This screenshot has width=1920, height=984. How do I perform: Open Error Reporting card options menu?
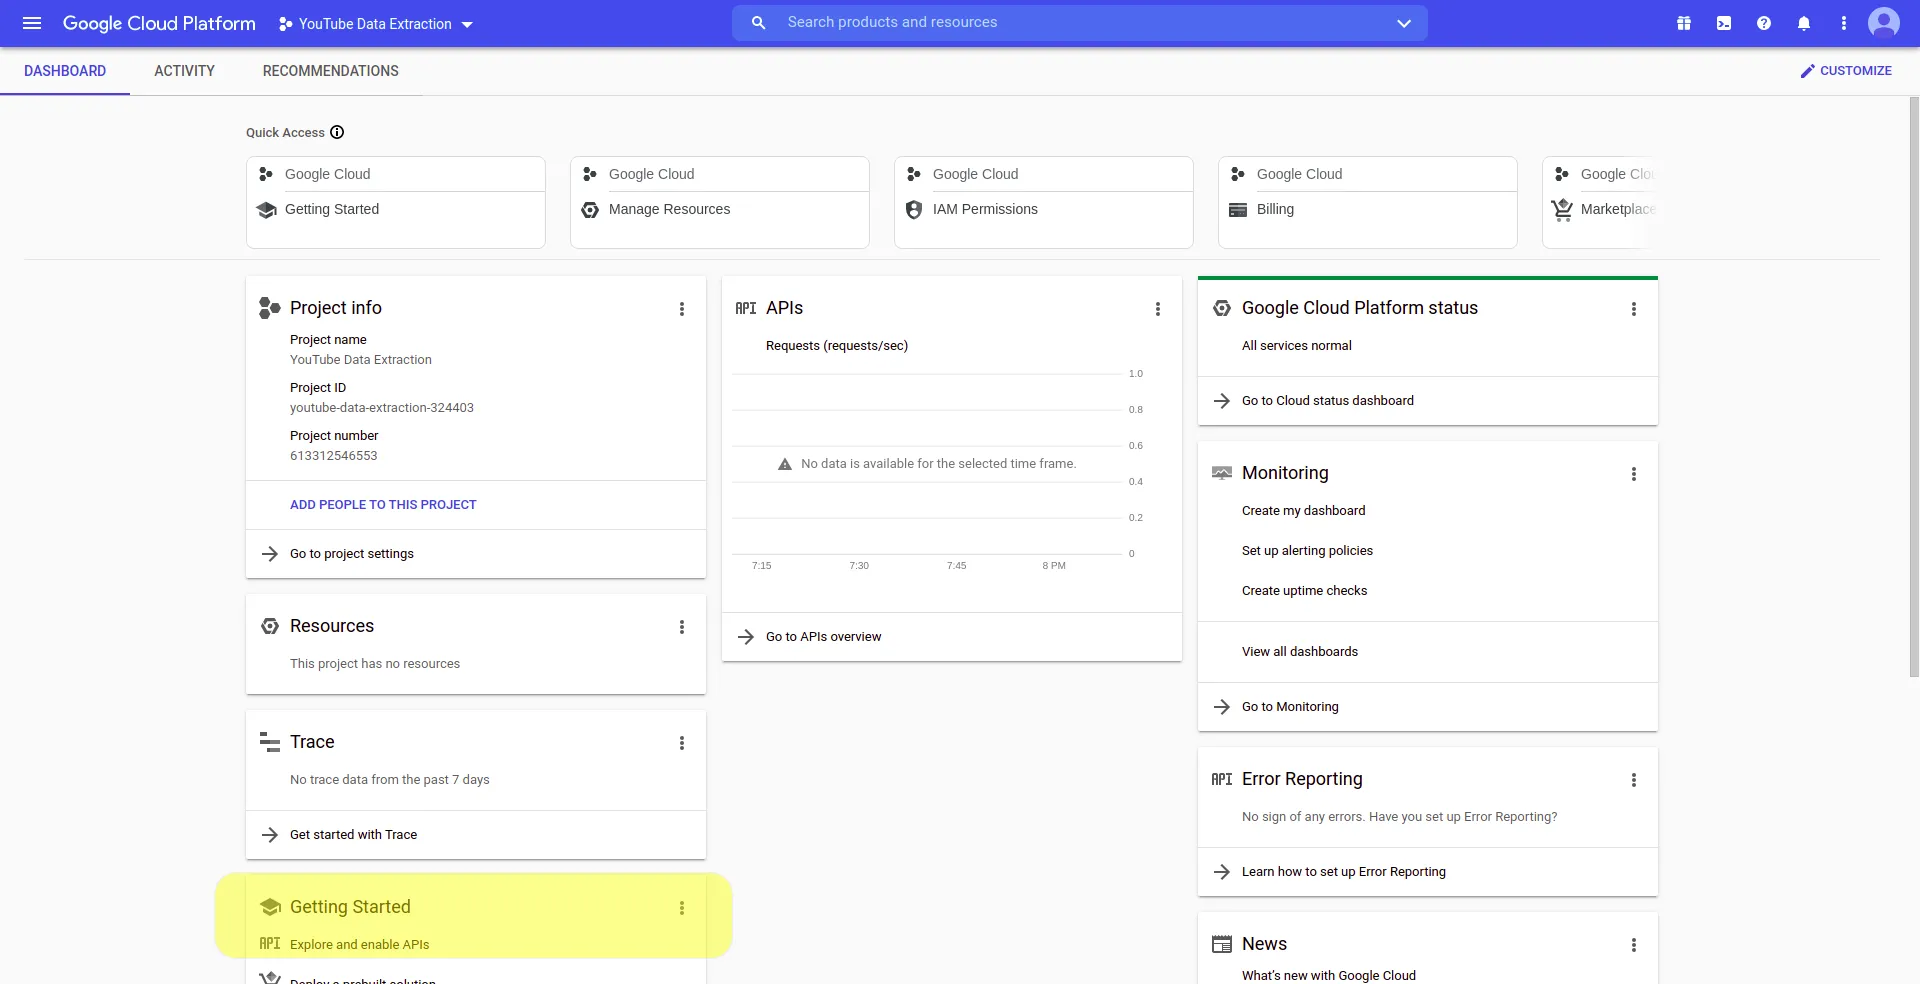[1634, 780]
